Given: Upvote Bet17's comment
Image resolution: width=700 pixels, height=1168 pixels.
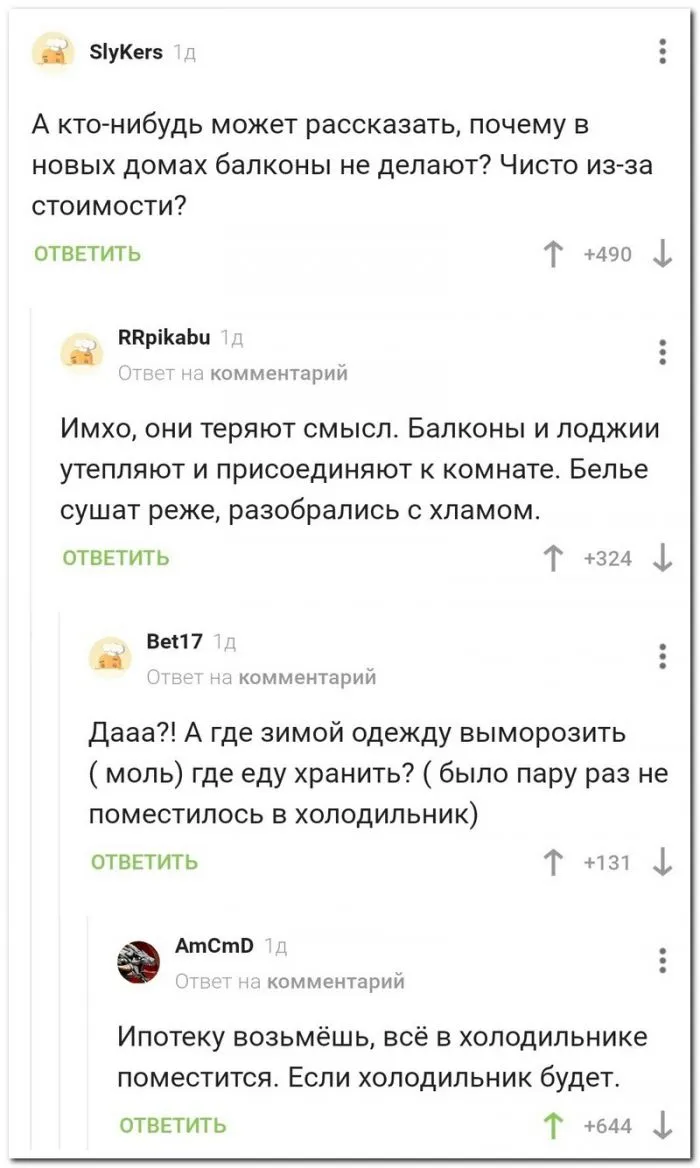Looking at the screenshot, I should click(552, 862).
